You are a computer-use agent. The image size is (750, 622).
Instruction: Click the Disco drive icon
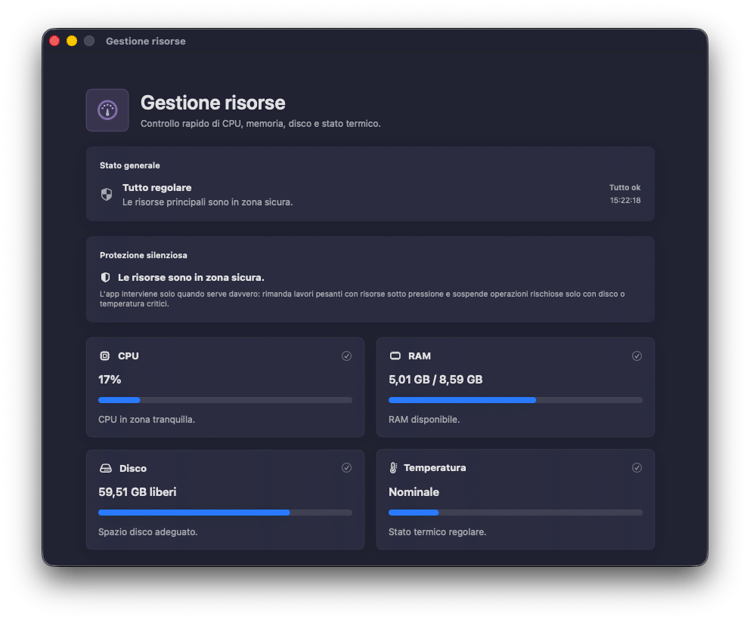coord(106,468)
